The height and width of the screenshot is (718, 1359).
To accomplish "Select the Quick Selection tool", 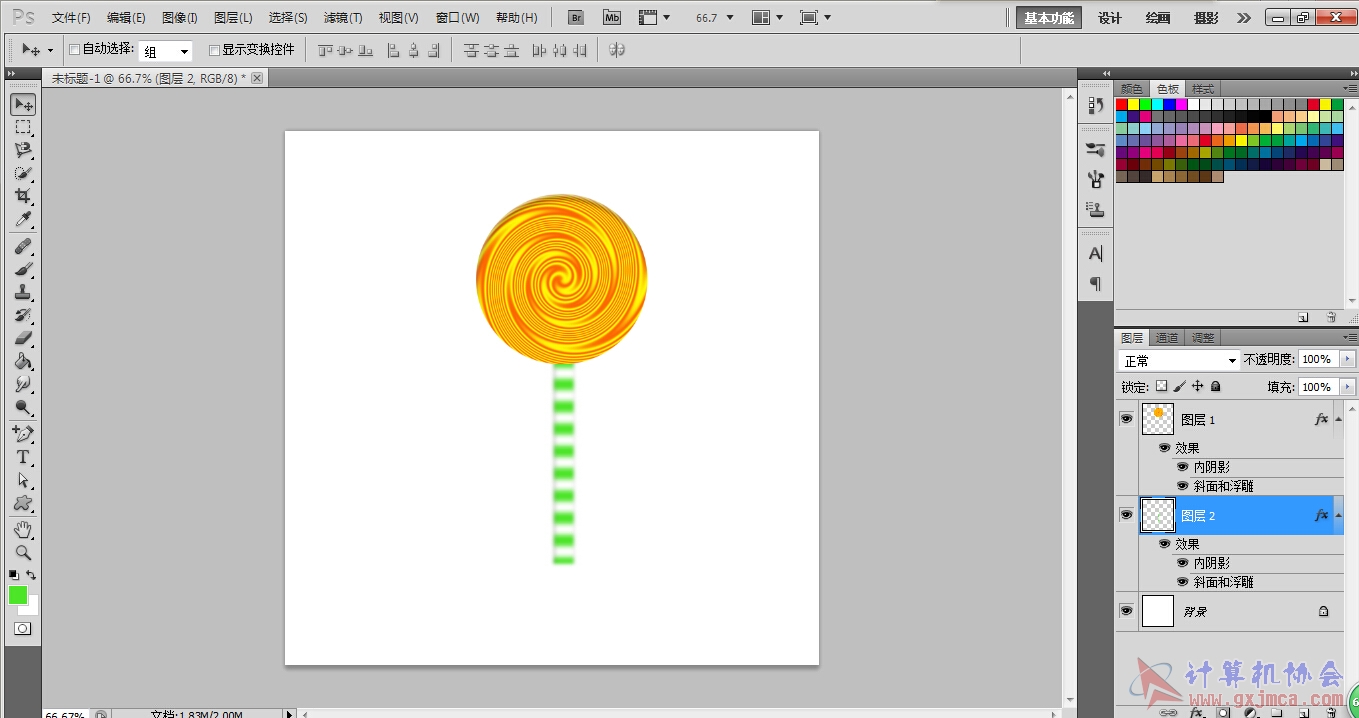I will (23, 173).
